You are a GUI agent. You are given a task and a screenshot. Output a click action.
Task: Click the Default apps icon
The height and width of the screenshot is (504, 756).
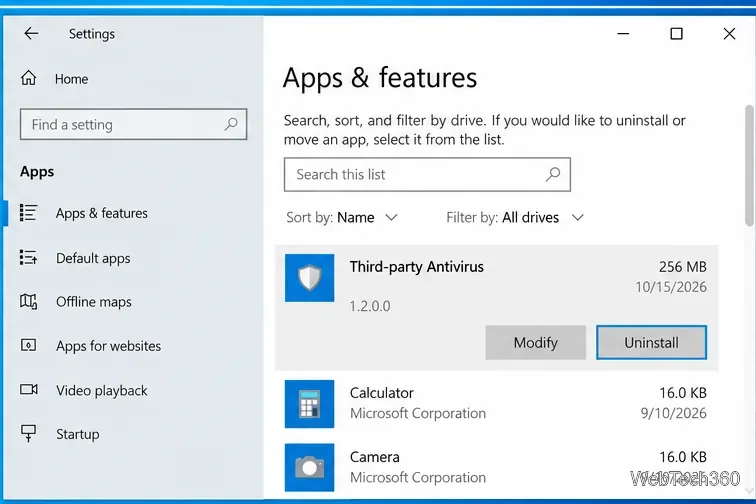pos(28,258)
